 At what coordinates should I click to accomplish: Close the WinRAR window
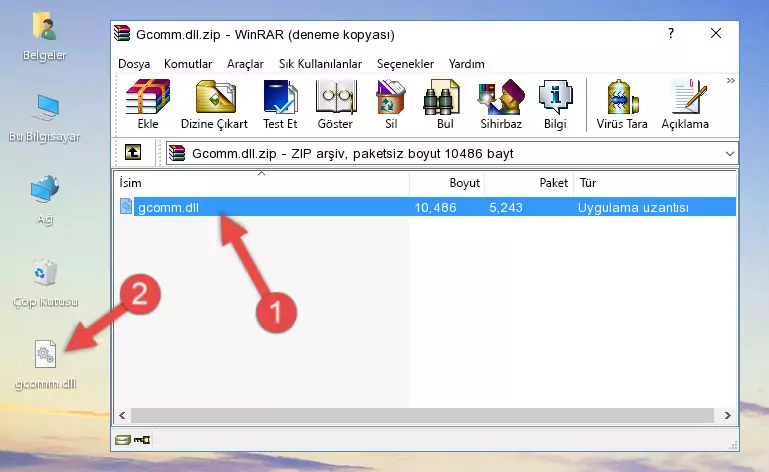tap(716, 33)
